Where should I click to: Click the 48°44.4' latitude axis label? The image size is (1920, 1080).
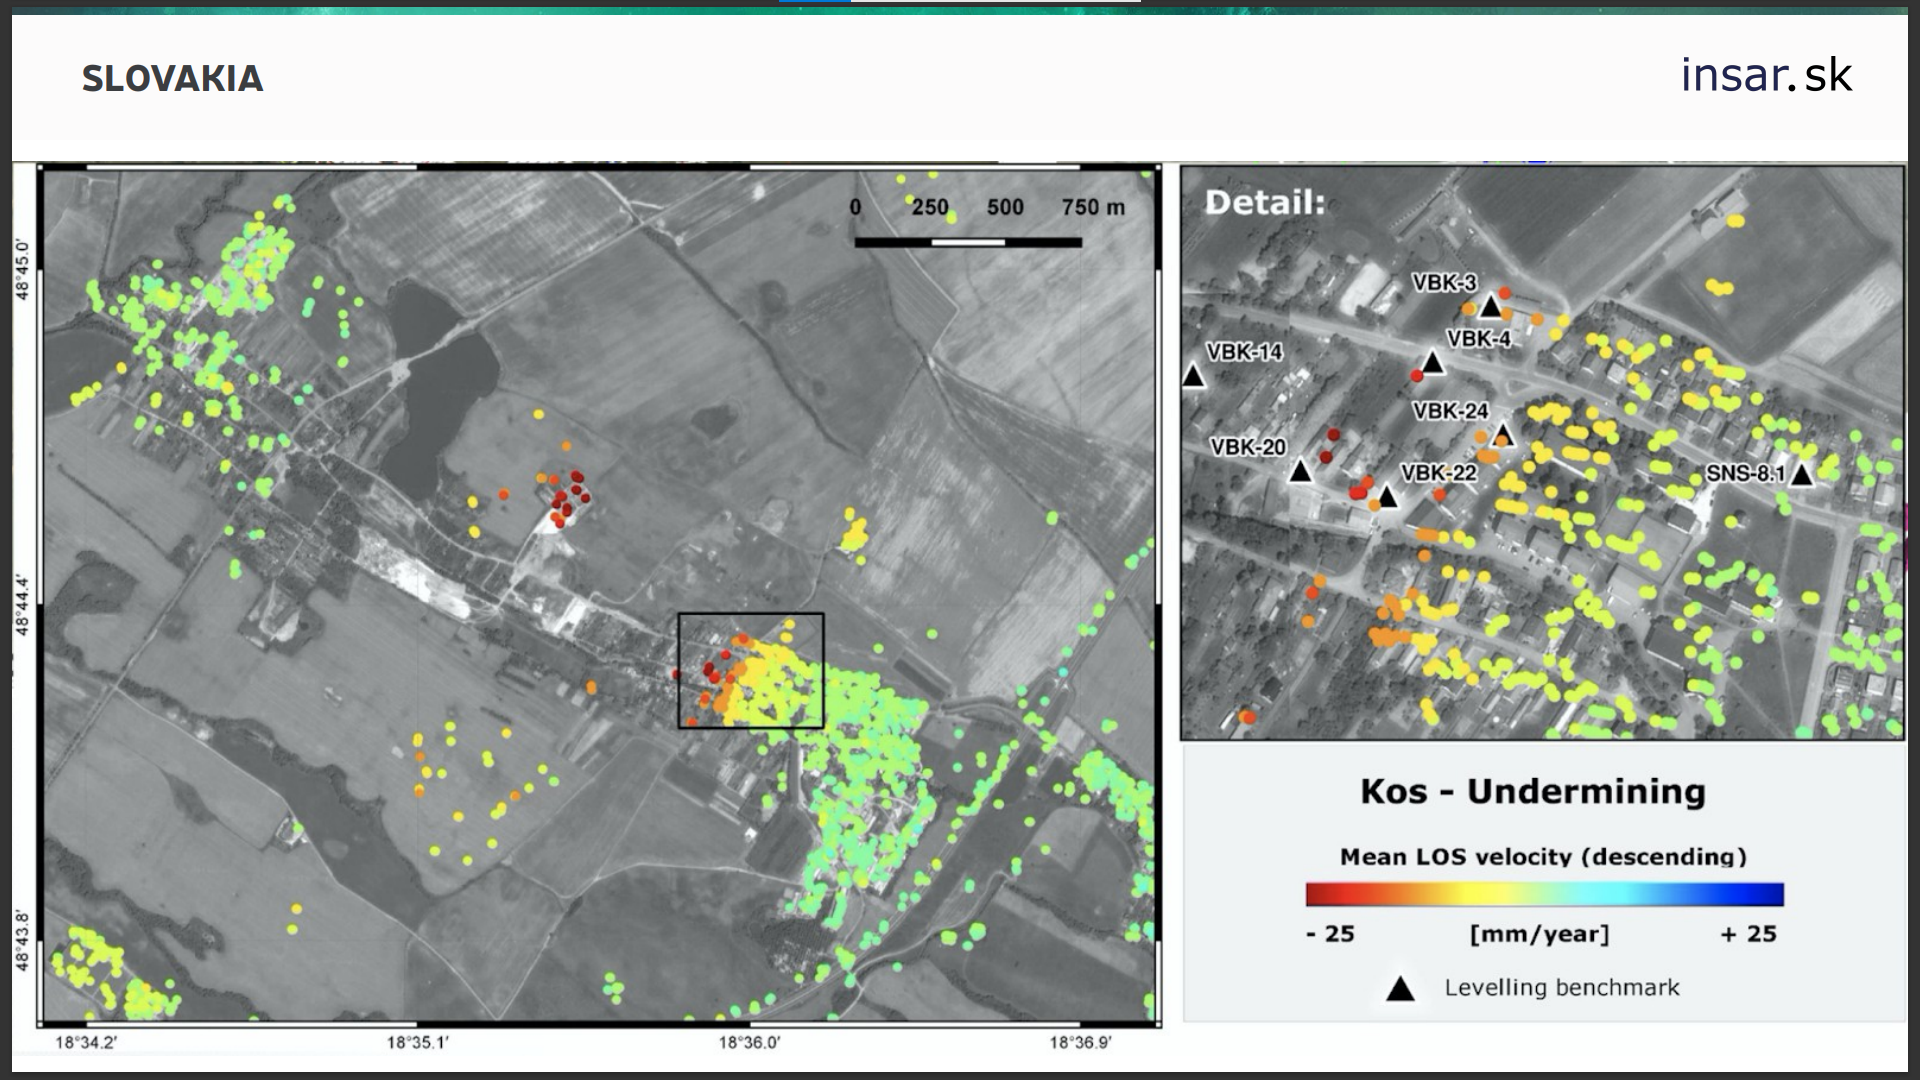coord(24,605)
